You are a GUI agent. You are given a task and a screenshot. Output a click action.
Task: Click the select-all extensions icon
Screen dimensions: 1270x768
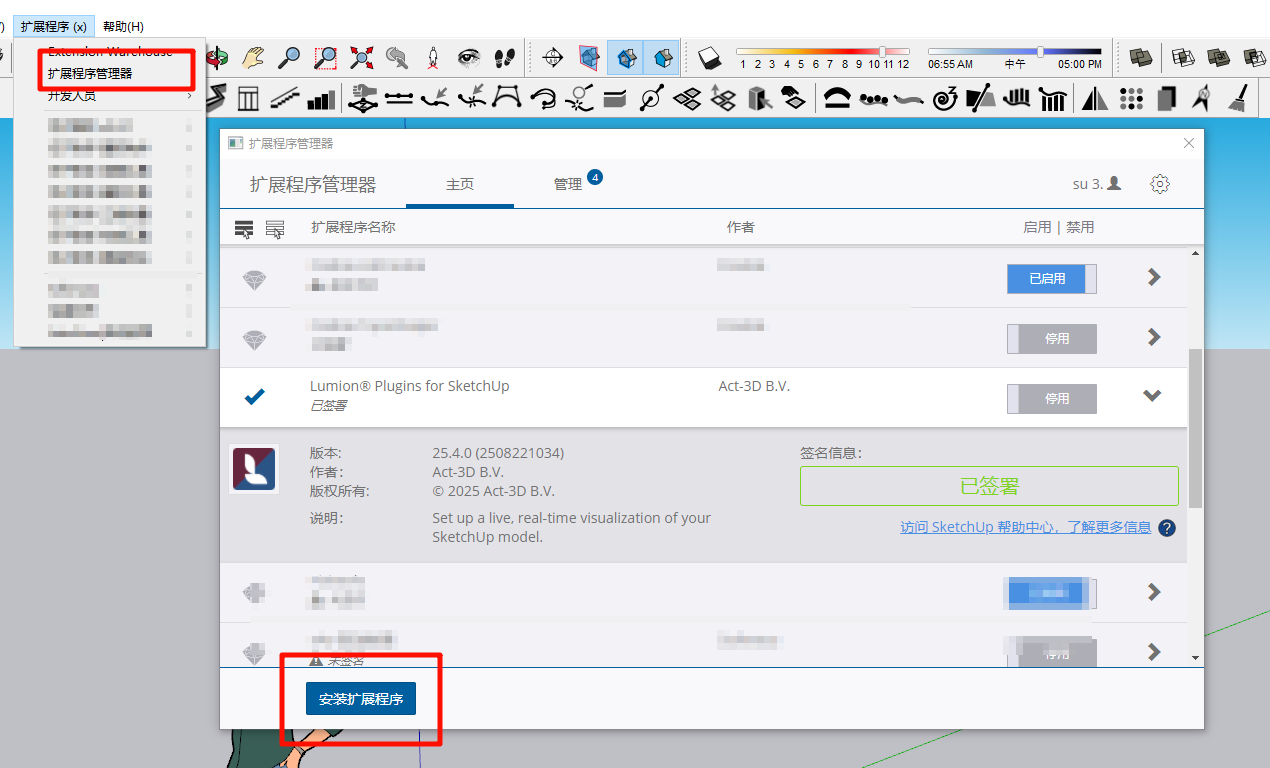click(244, 229)
